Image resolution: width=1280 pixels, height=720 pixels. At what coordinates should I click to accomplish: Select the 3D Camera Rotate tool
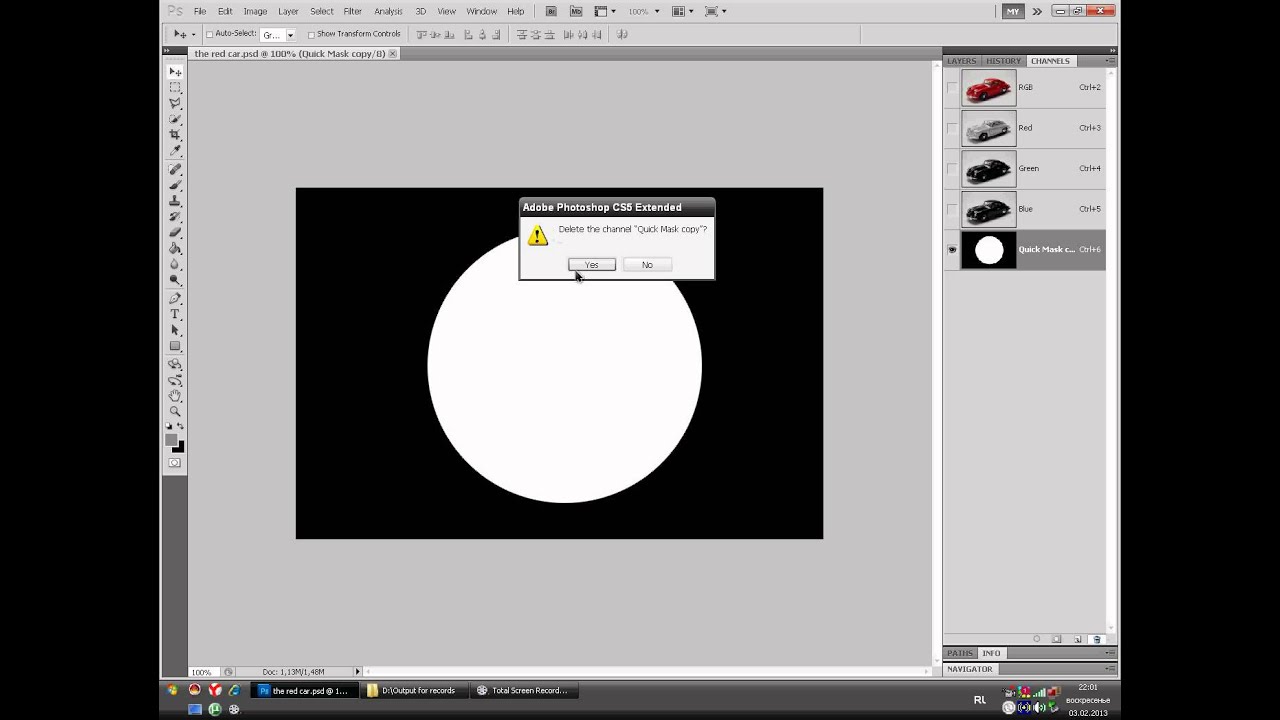(x=175, y=380)
